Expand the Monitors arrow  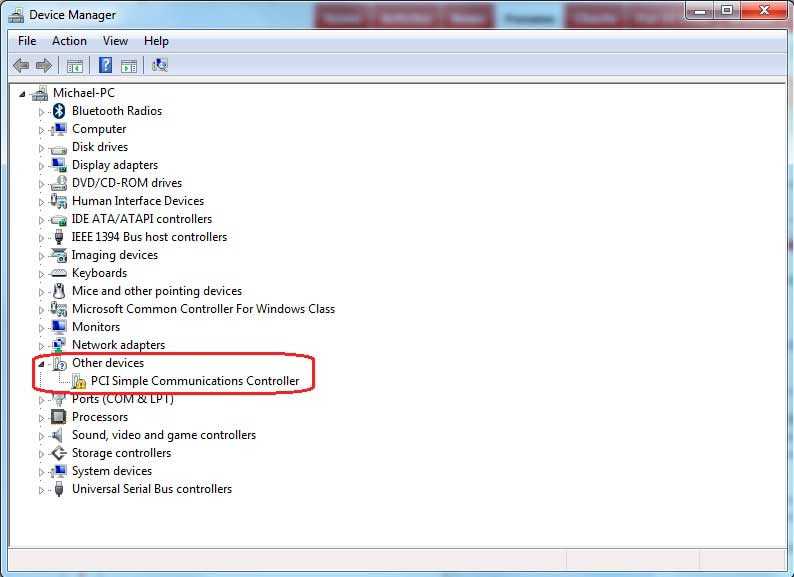pos(41,328)
